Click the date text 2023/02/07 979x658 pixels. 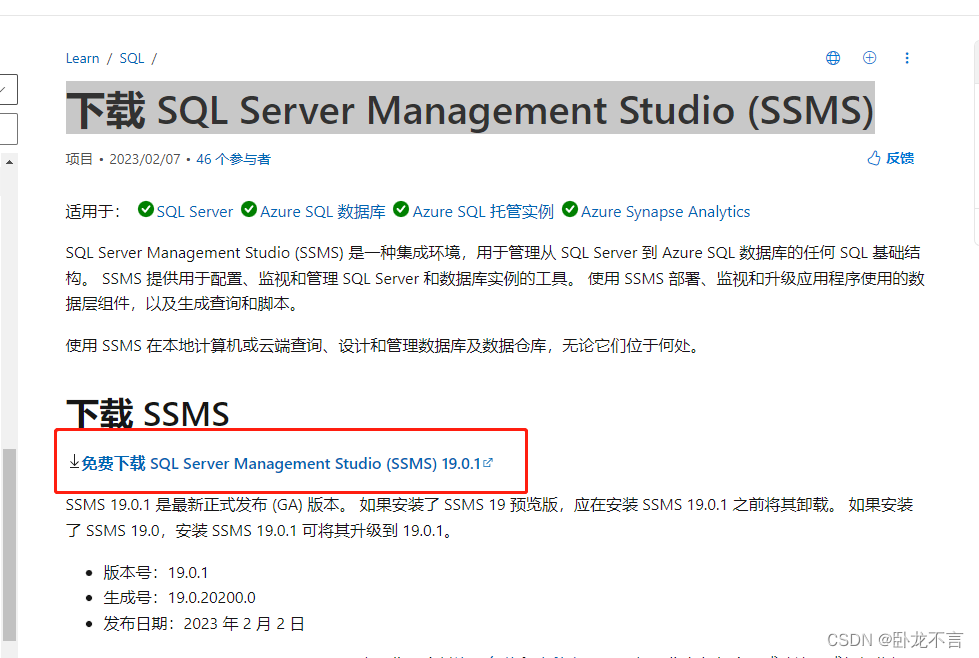click(145, 159)
